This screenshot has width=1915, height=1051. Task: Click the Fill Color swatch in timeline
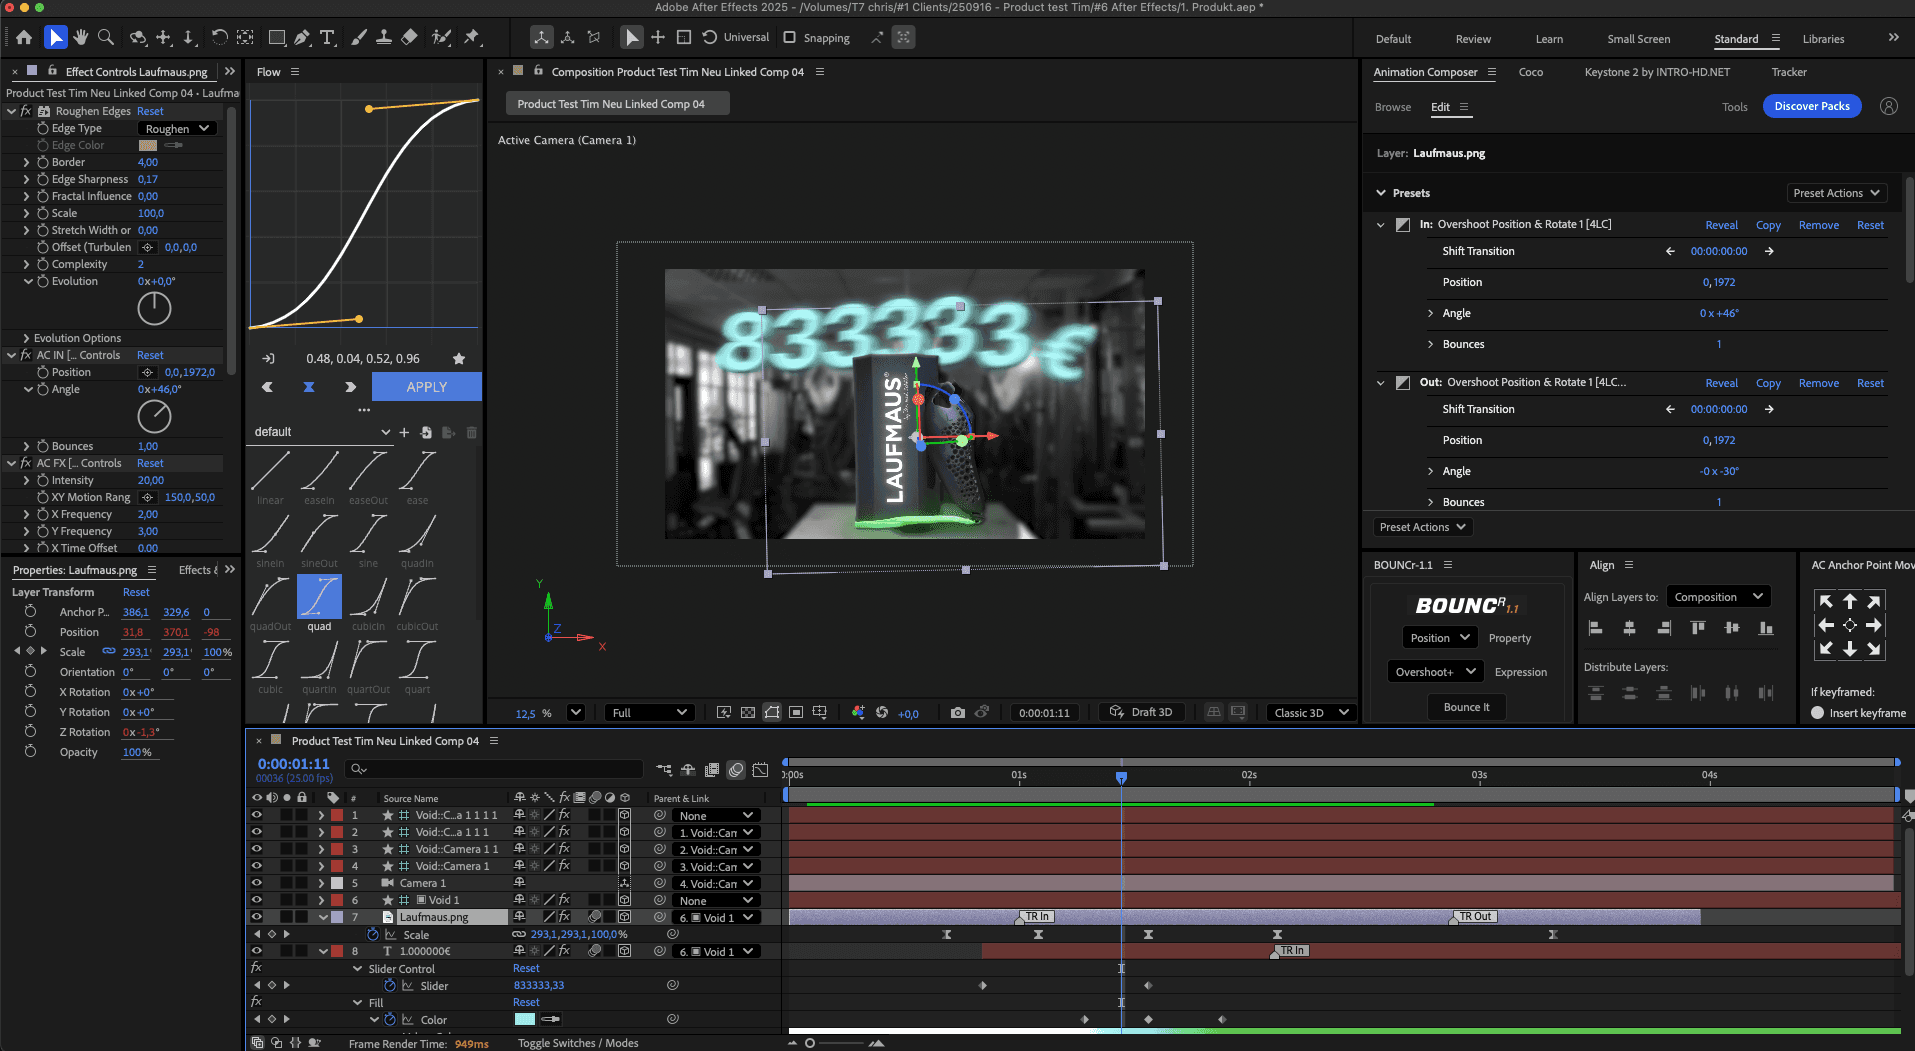[525, 1019]
